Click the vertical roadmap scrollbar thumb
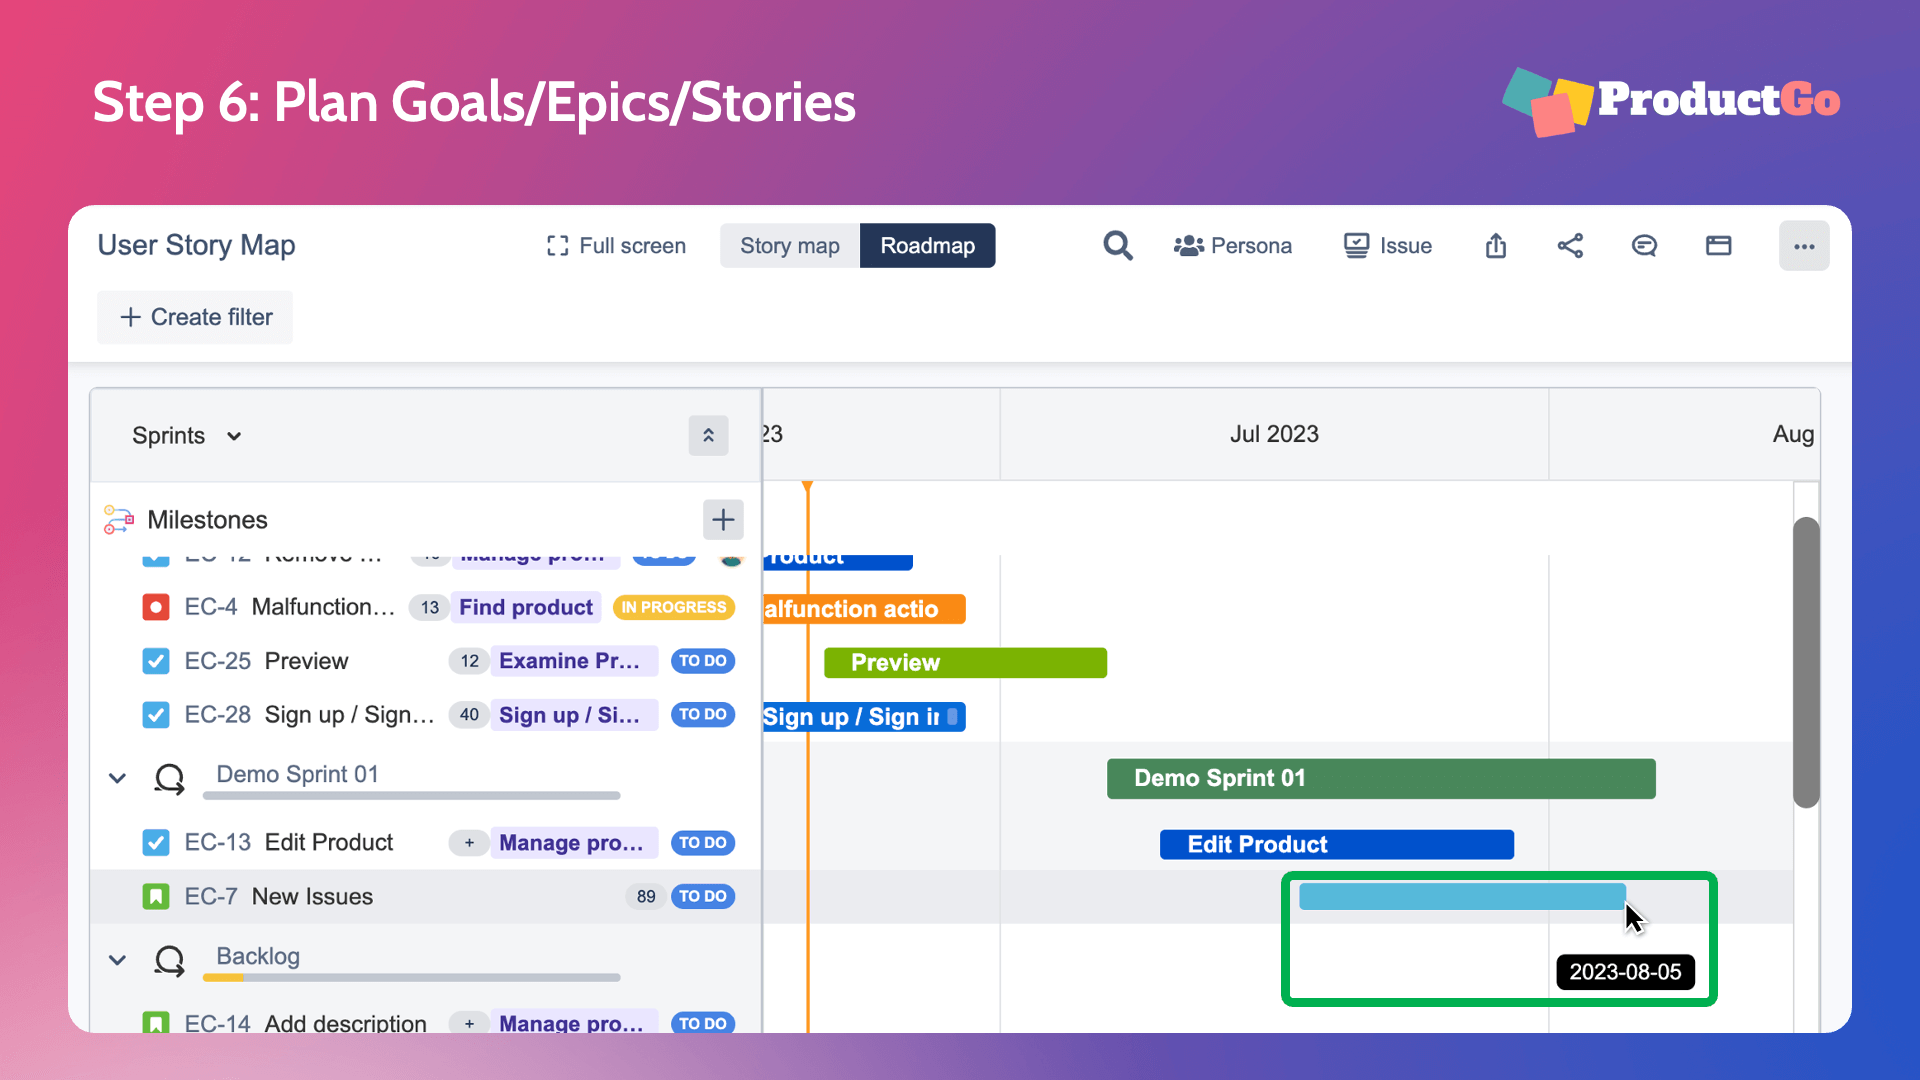Image resolution: width=1920 pixels, height=1080 pixels. point(1806,662)
